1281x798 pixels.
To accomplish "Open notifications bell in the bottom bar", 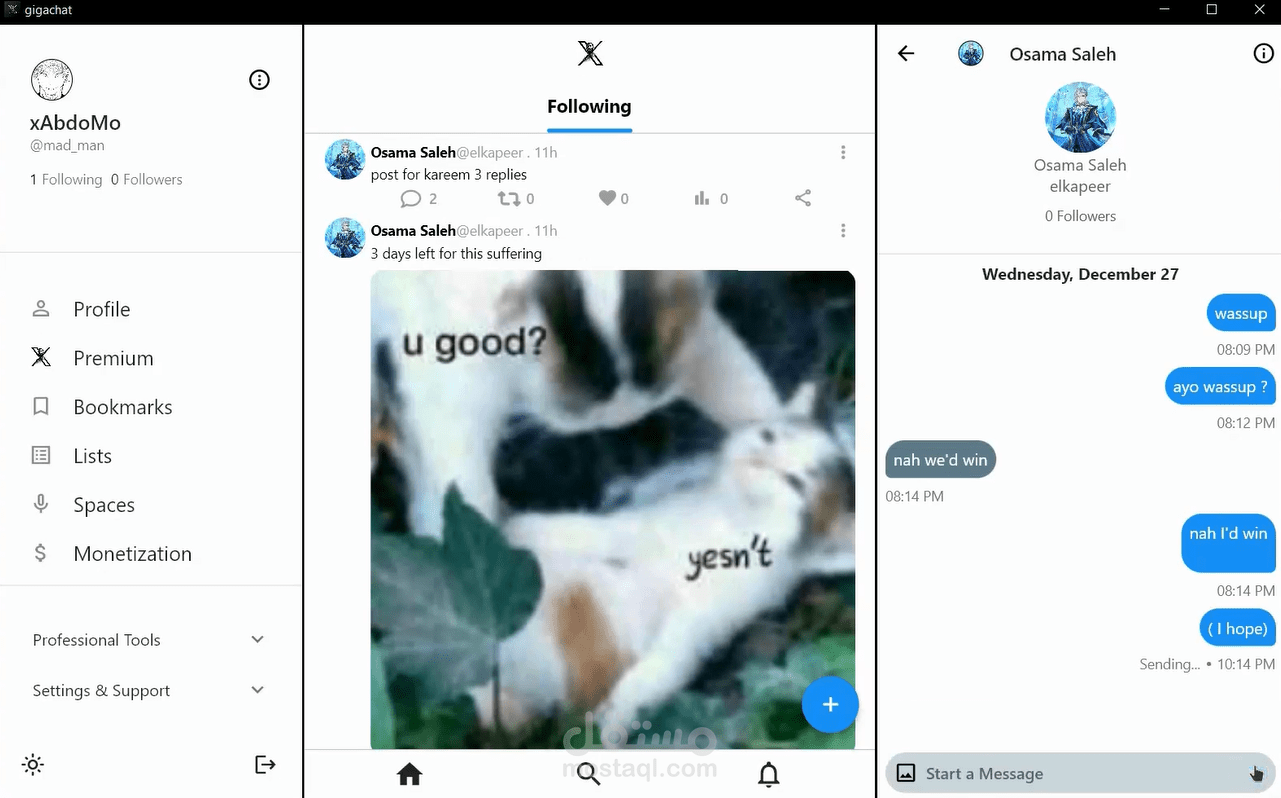I will [768, 774].
